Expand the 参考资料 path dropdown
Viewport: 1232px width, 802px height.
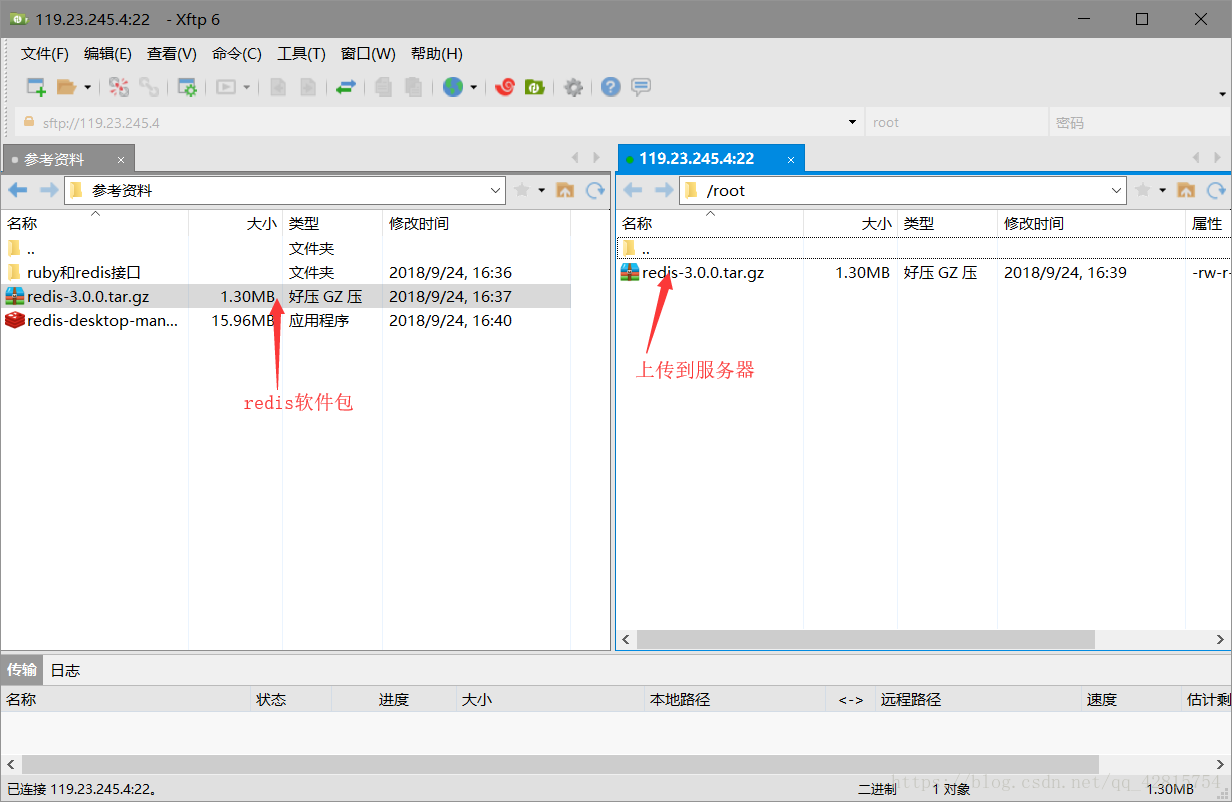[x=496, y=190]
